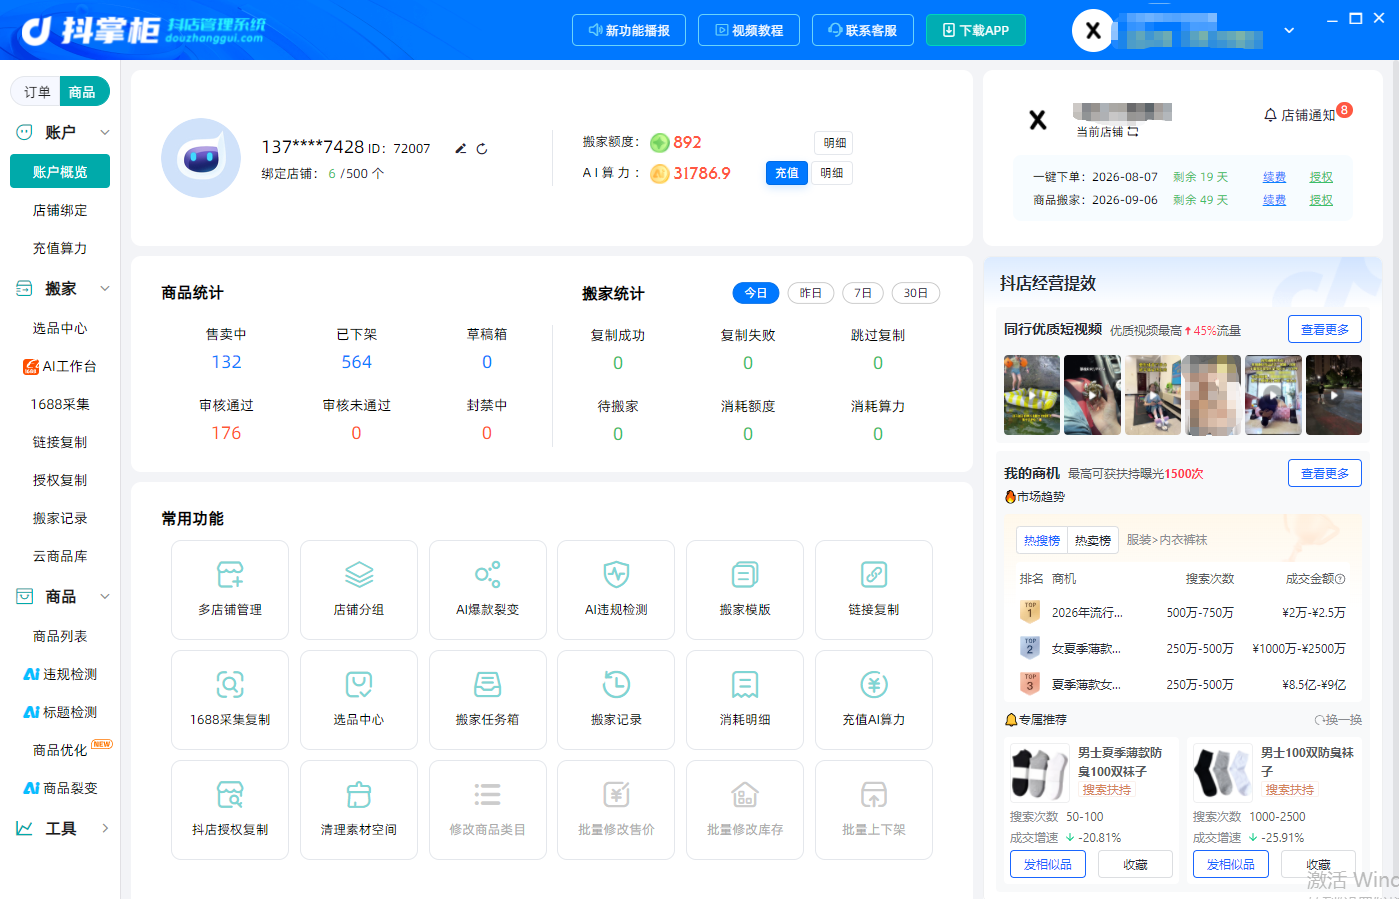Click the robot avatar profile picture
The image size is (1399, 899).
pos(201,158)
